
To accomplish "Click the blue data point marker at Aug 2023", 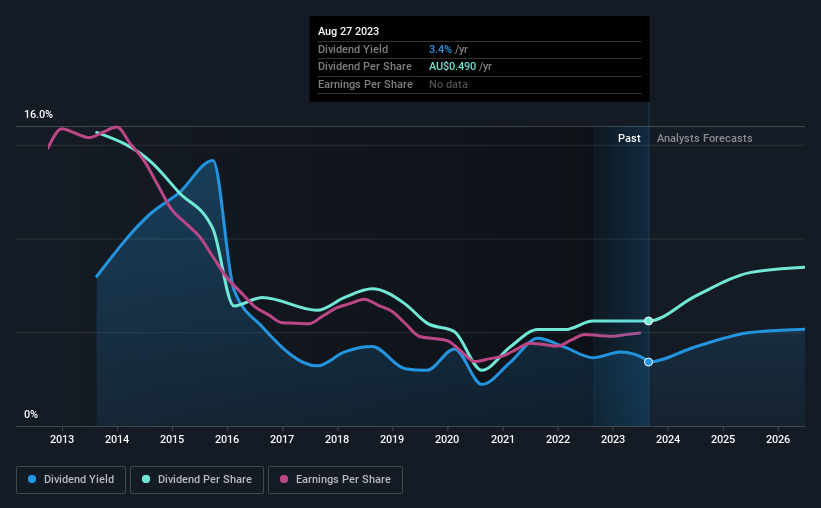I will (x=648, y=362).
